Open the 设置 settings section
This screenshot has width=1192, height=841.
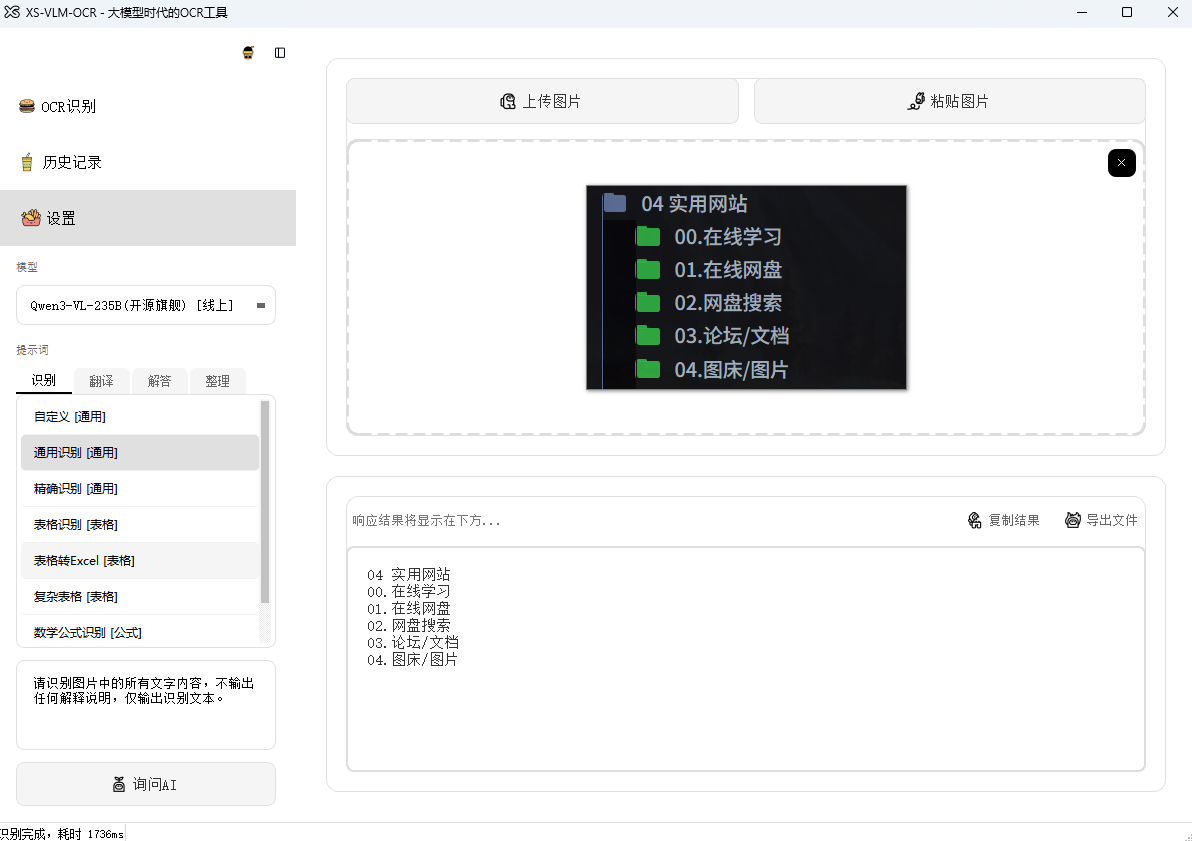pos(148,218)
